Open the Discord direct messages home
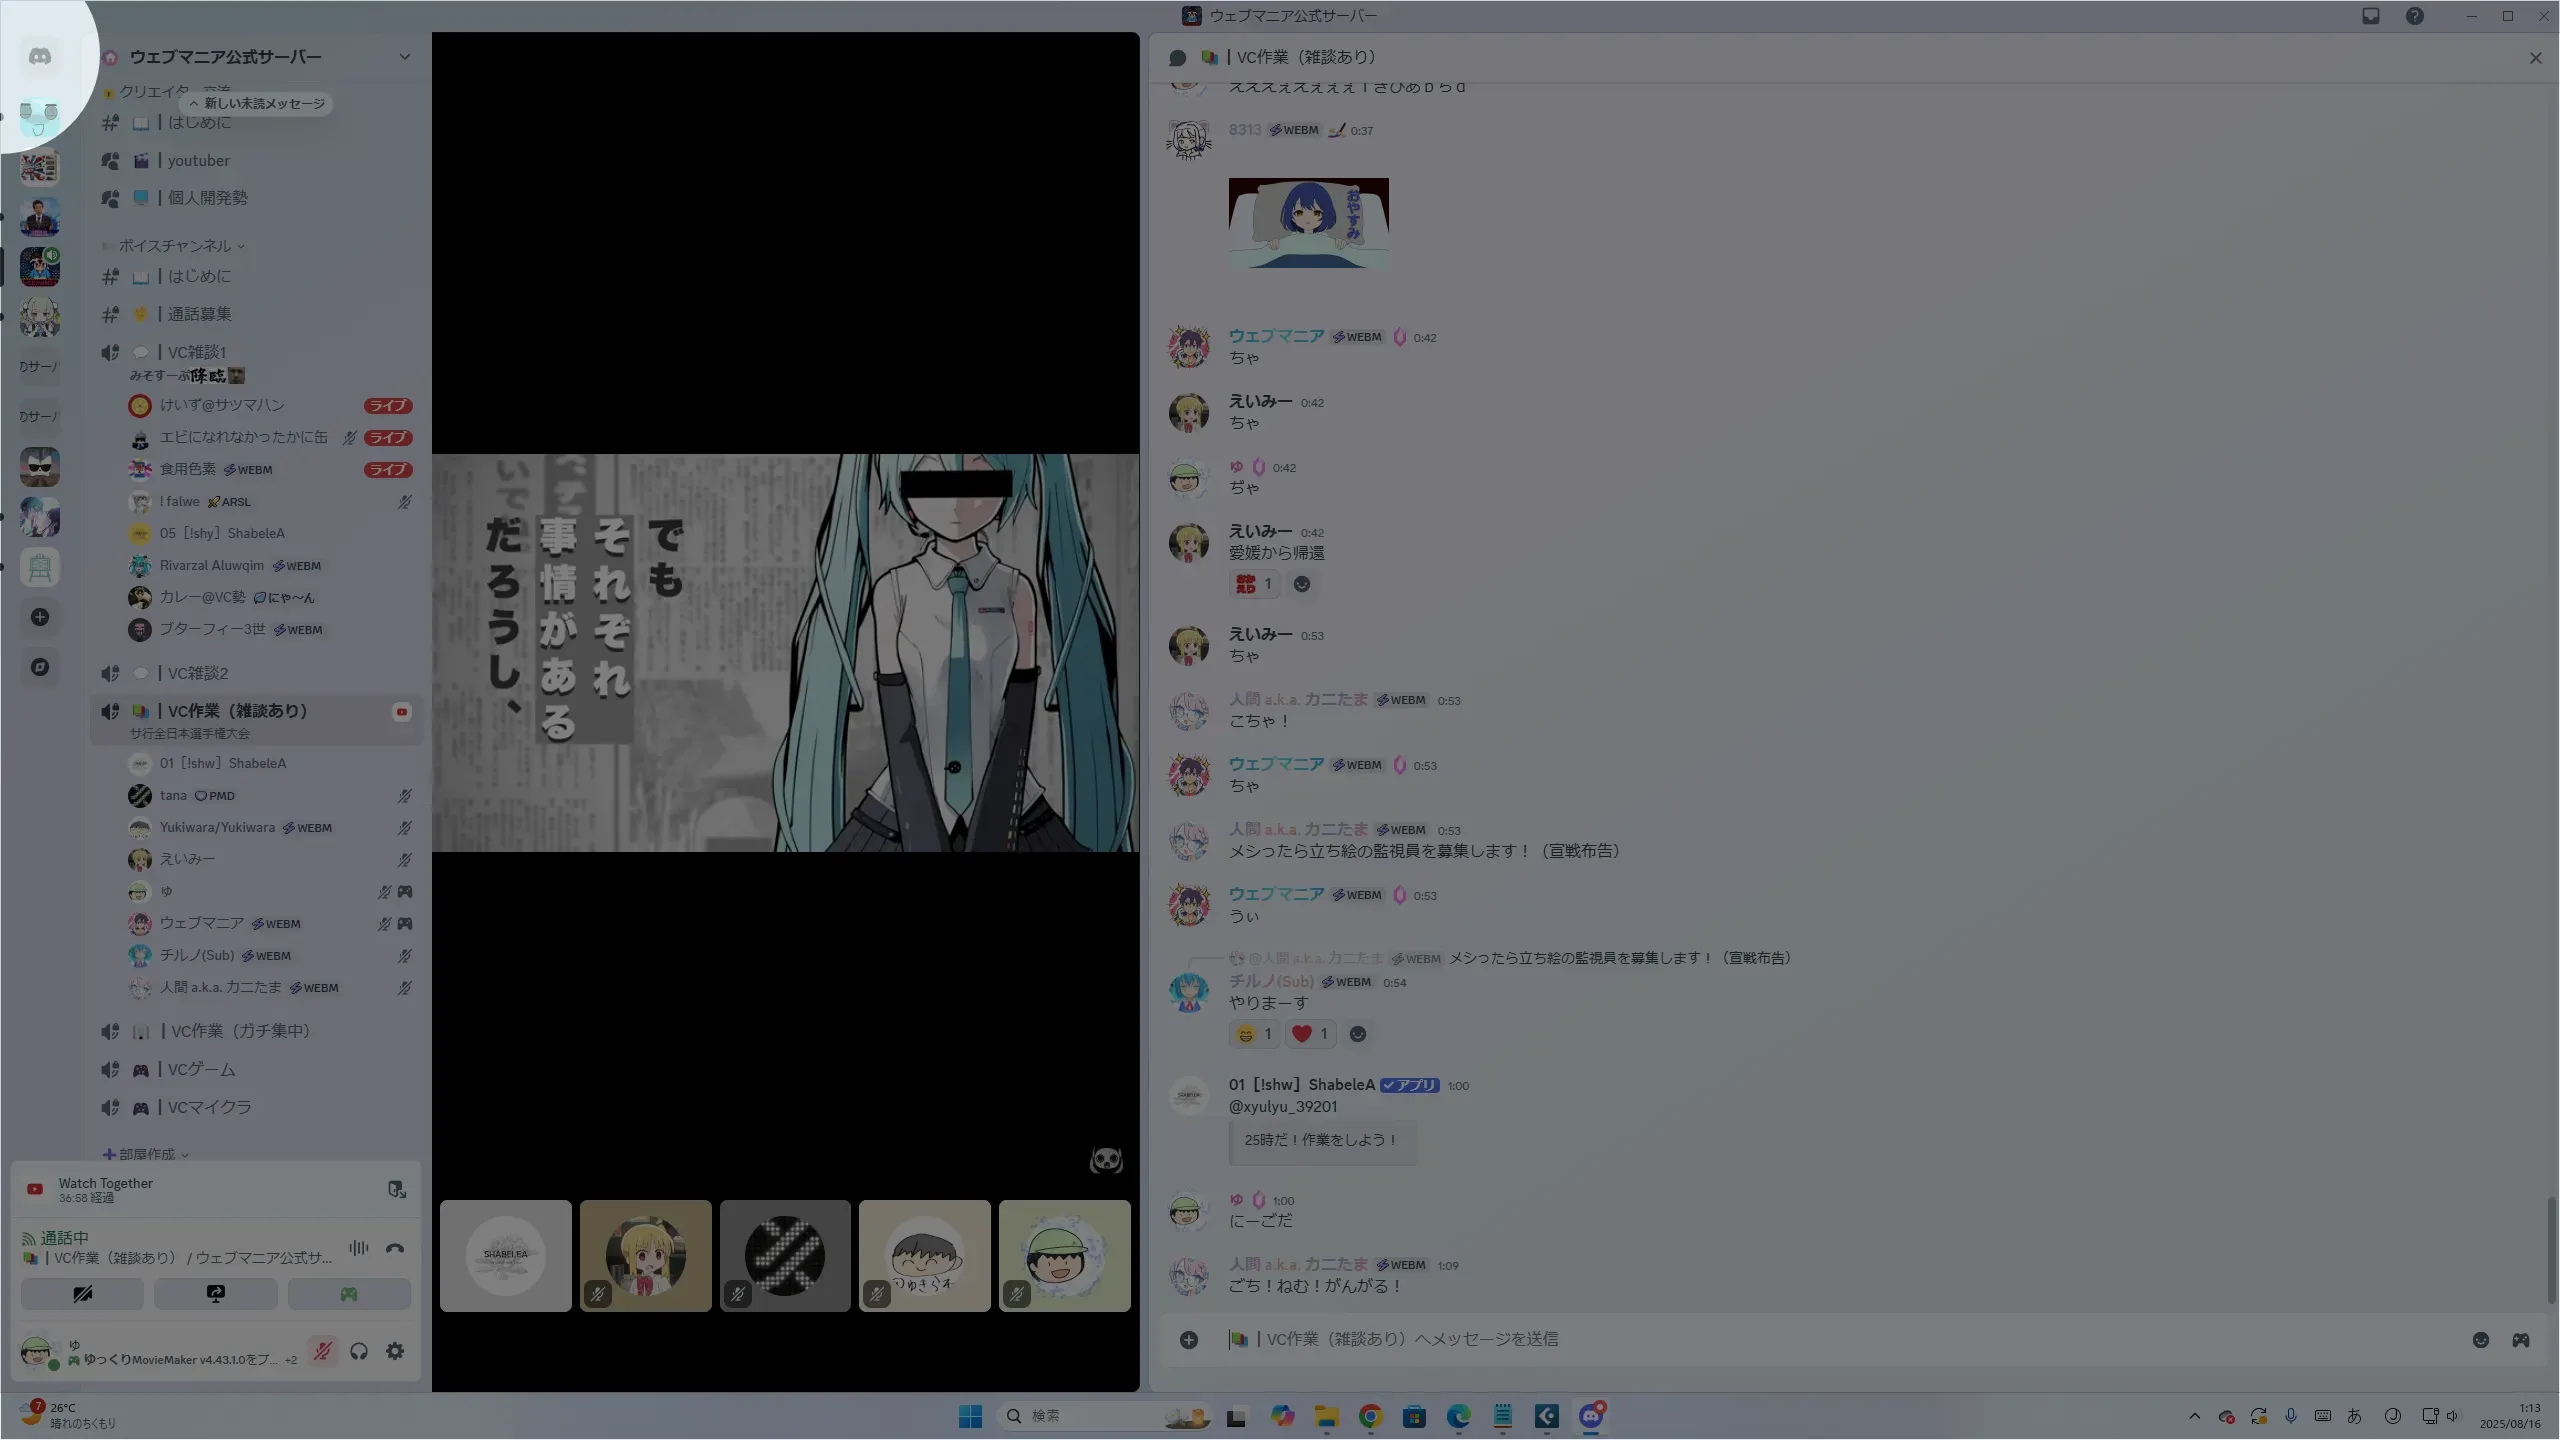Image resolution: width=2560 pixels, height=1440 pixels. [x=40, y=57]
